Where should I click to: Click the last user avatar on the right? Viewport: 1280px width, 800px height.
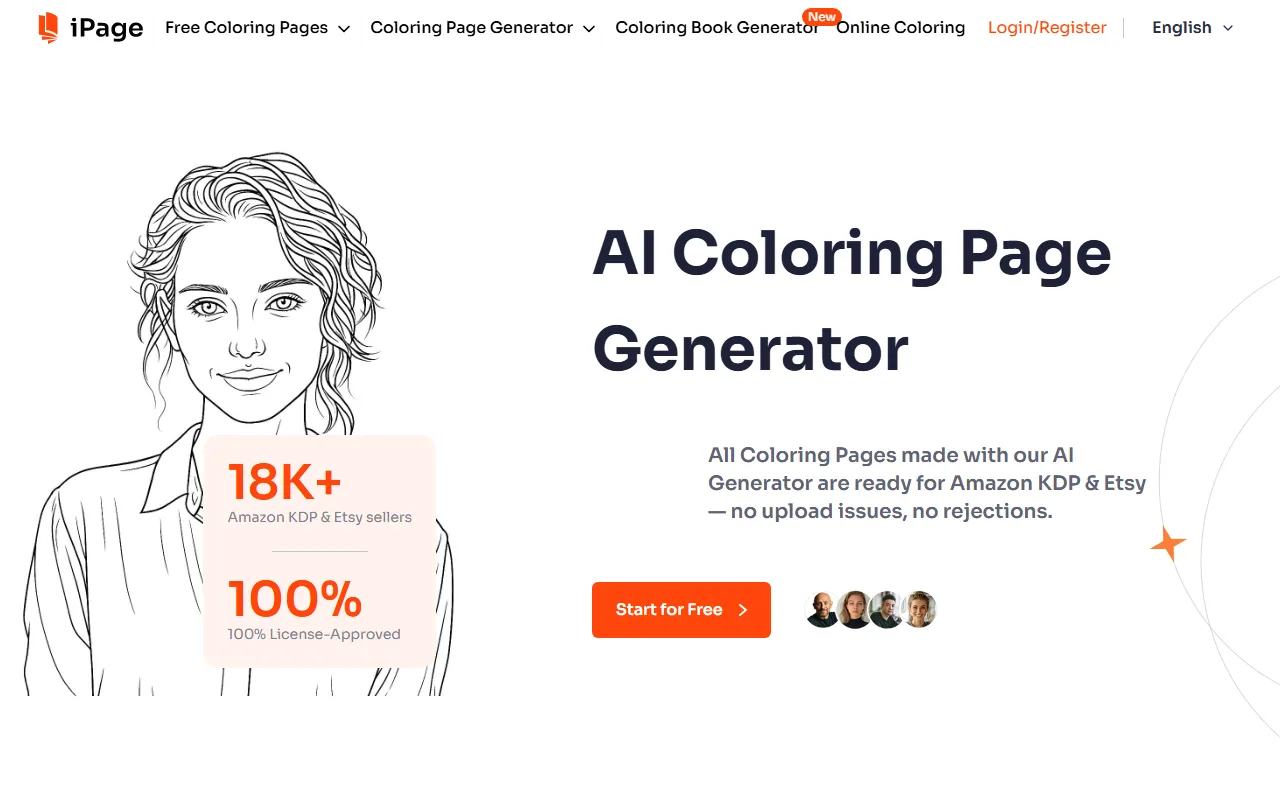(x=918, y=609)
